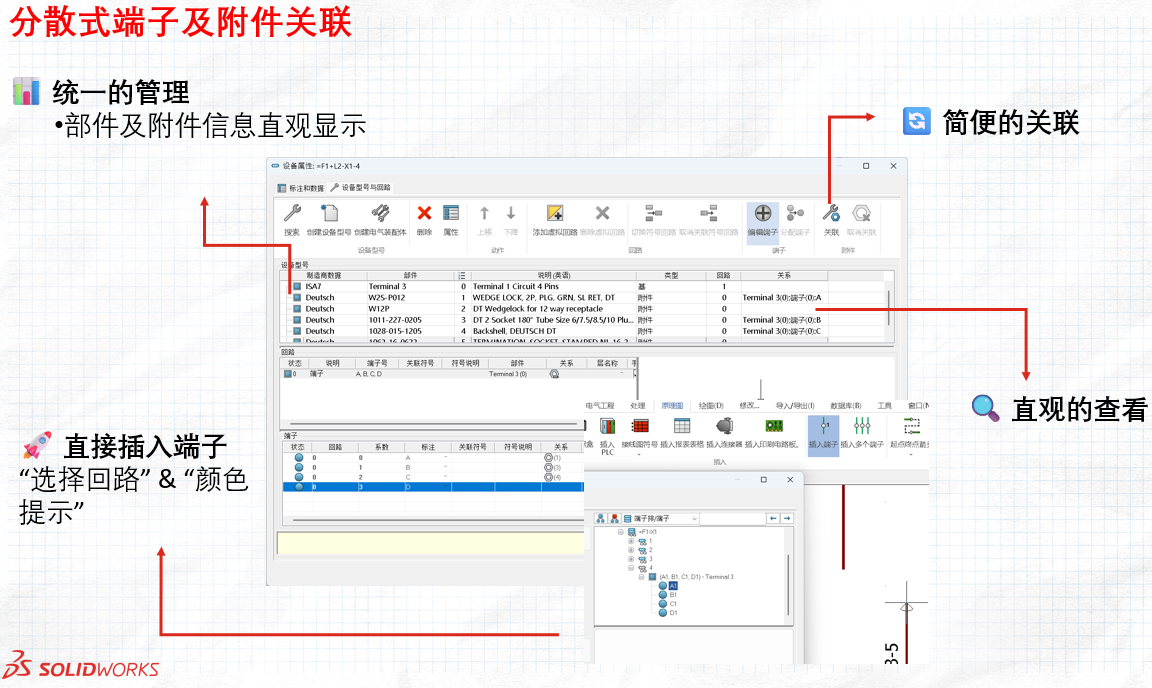Click the forward arrow button in selector

787,519
